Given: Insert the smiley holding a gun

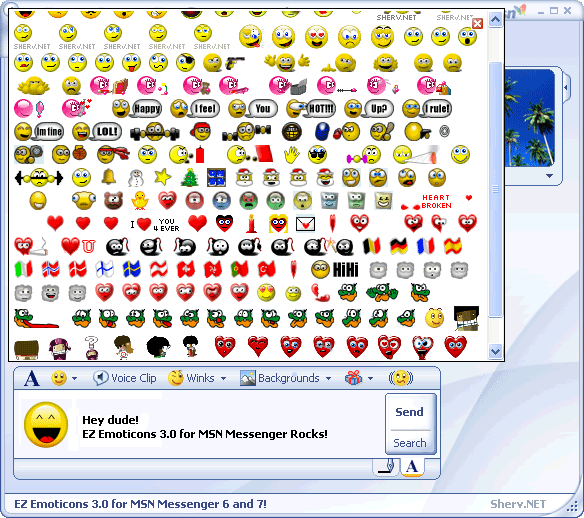Looking at the screenshot, I should point(223,63).
